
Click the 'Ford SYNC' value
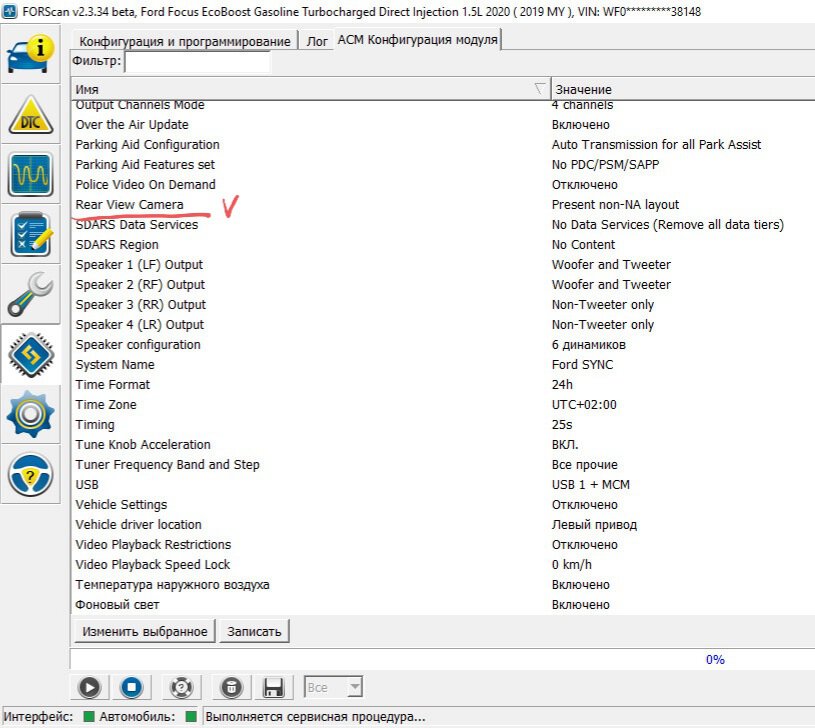[583, 365]
